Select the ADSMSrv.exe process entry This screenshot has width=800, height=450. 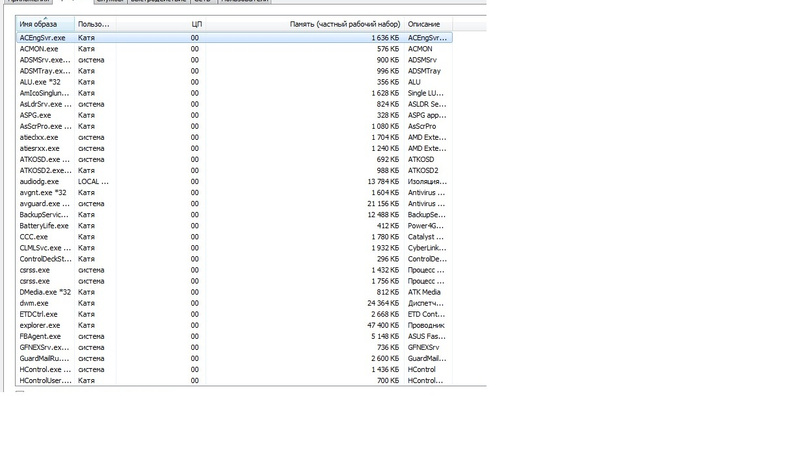234,60
